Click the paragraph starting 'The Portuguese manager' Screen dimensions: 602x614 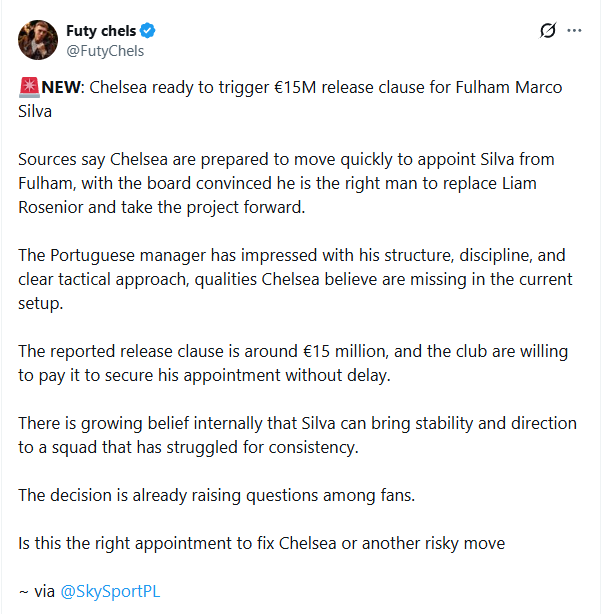pyautogui.click(x=295, y=277)
